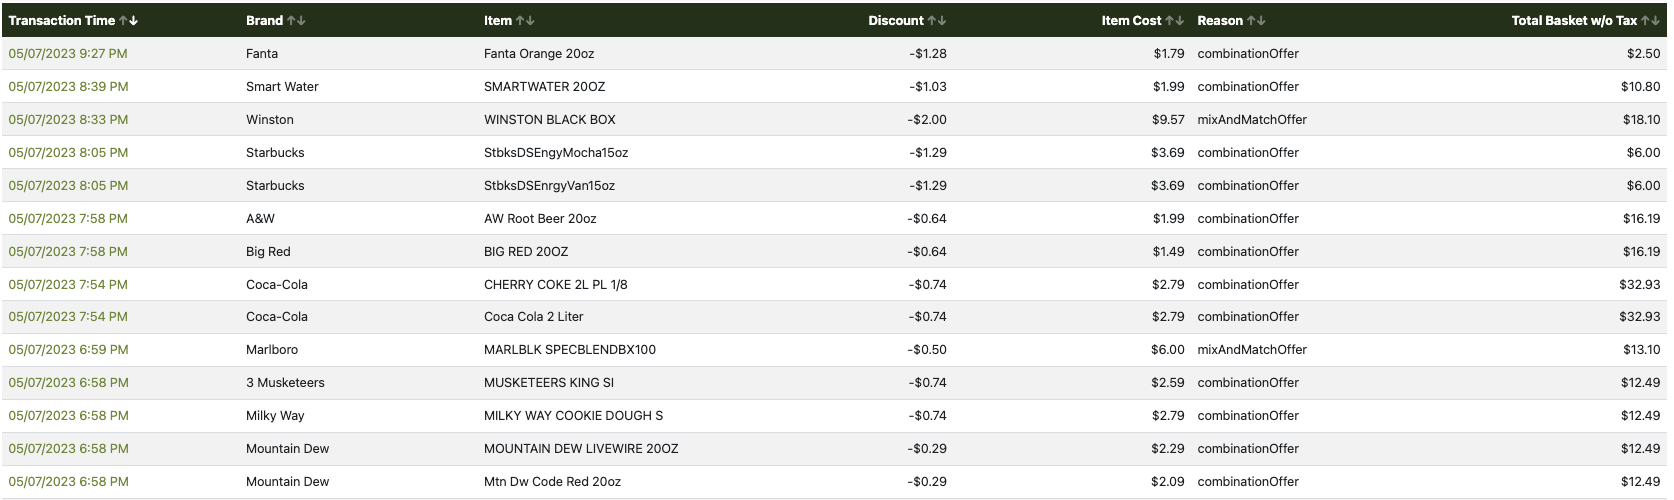Sort table using Item column arrows
1674x500 pixels.
[x=525, y=21]
